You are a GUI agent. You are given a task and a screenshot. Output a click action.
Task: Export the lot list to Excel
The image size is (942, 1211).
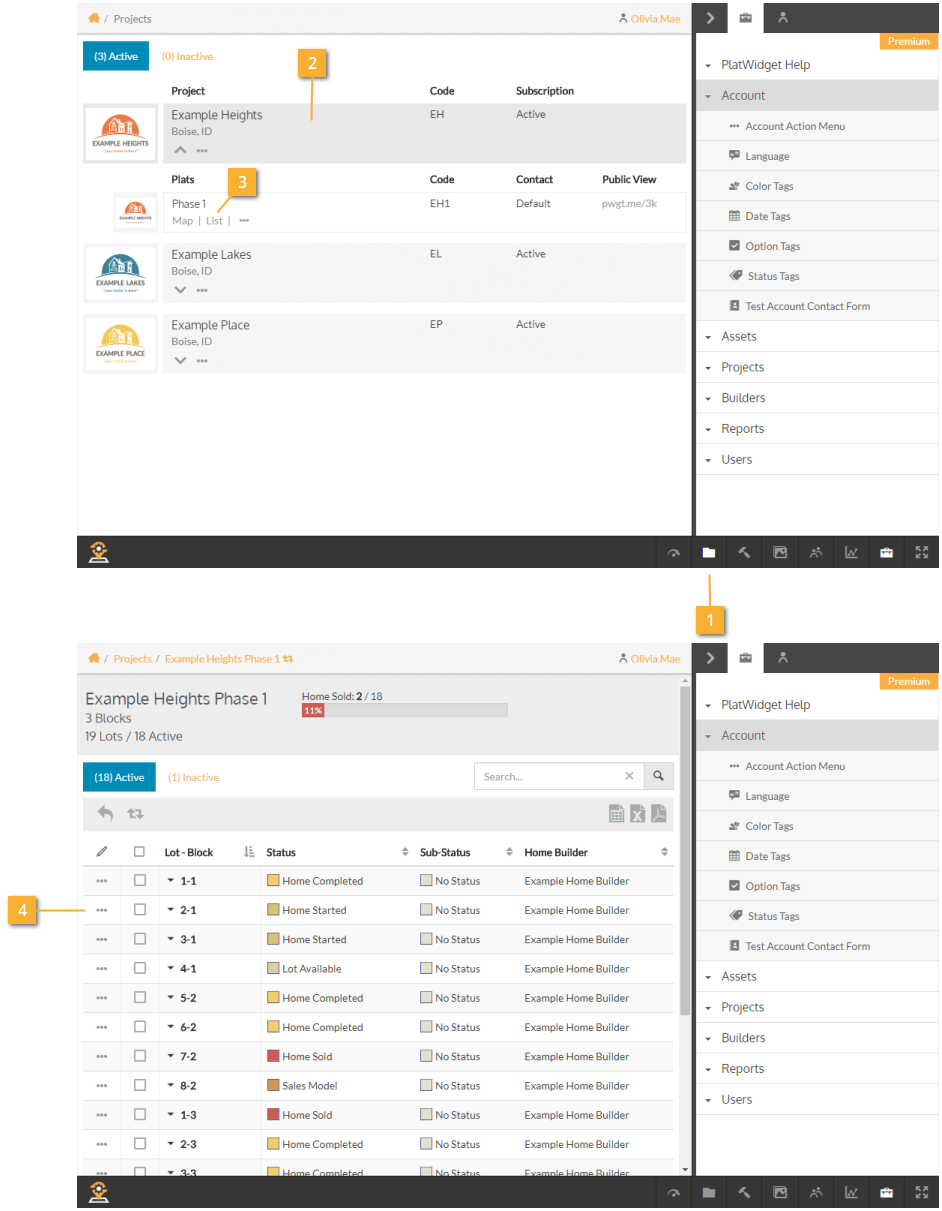coord(638,814)
